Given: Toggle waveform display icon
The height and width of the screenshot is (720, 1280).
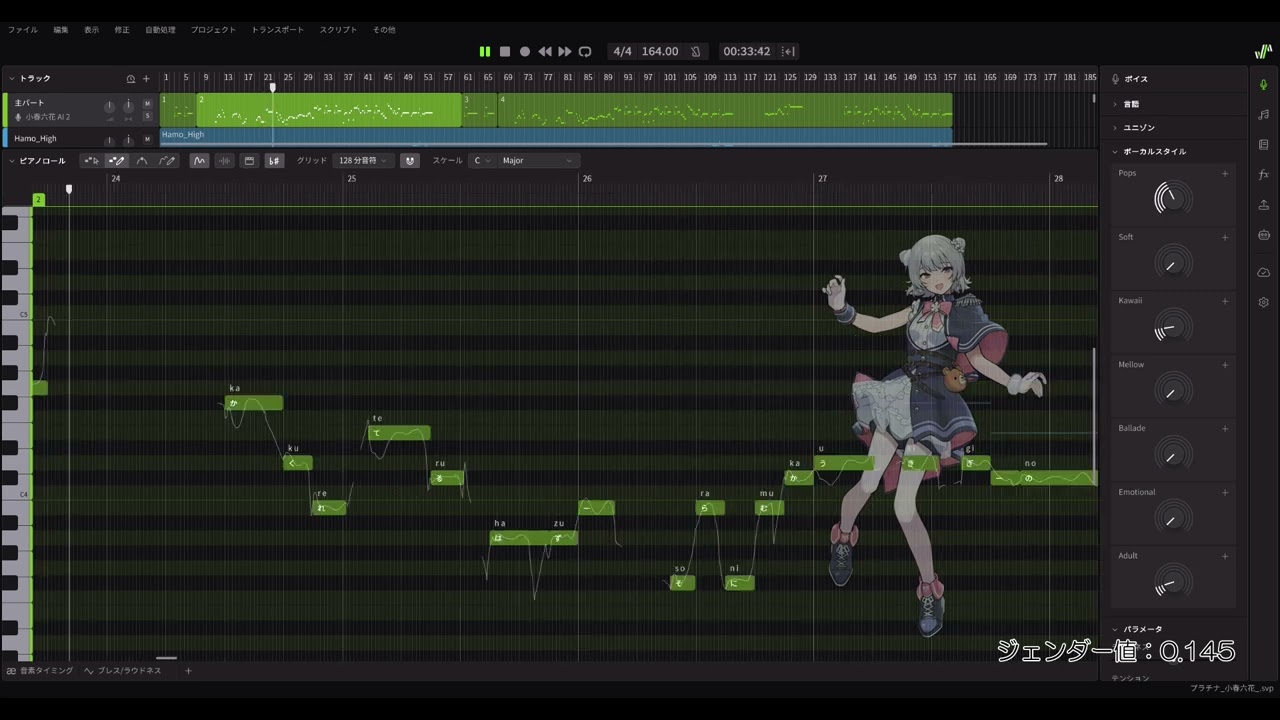Looking at the screenshot, I should pos(224,161).
